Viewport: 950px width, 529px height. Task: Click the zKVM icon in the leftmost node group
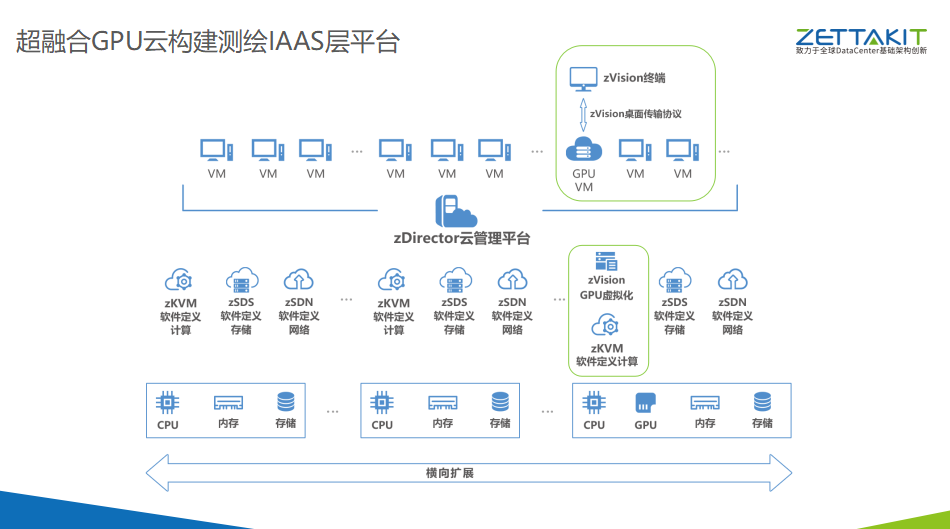(179, 280)
